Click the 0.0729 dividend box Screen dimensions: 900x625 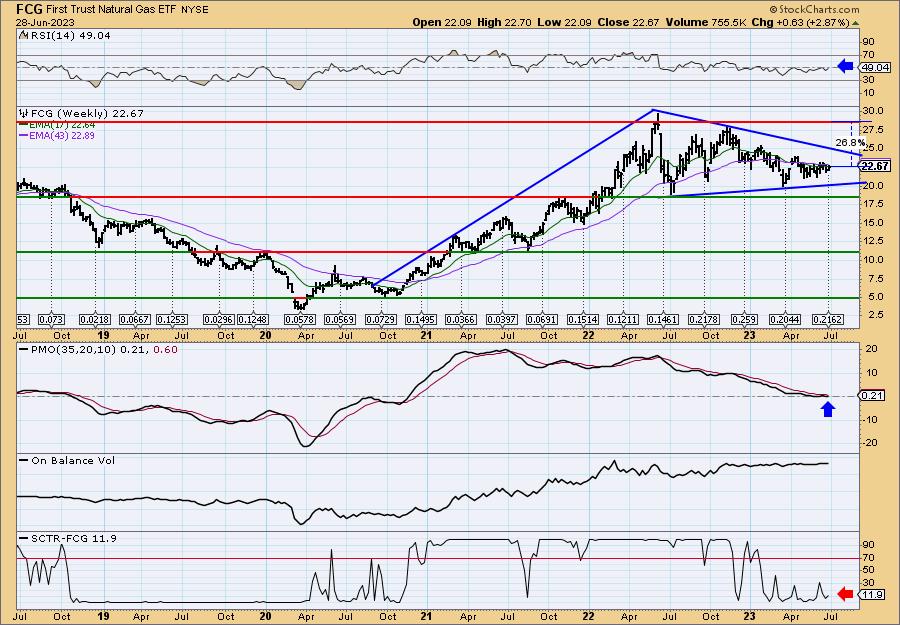click(381, 319)
